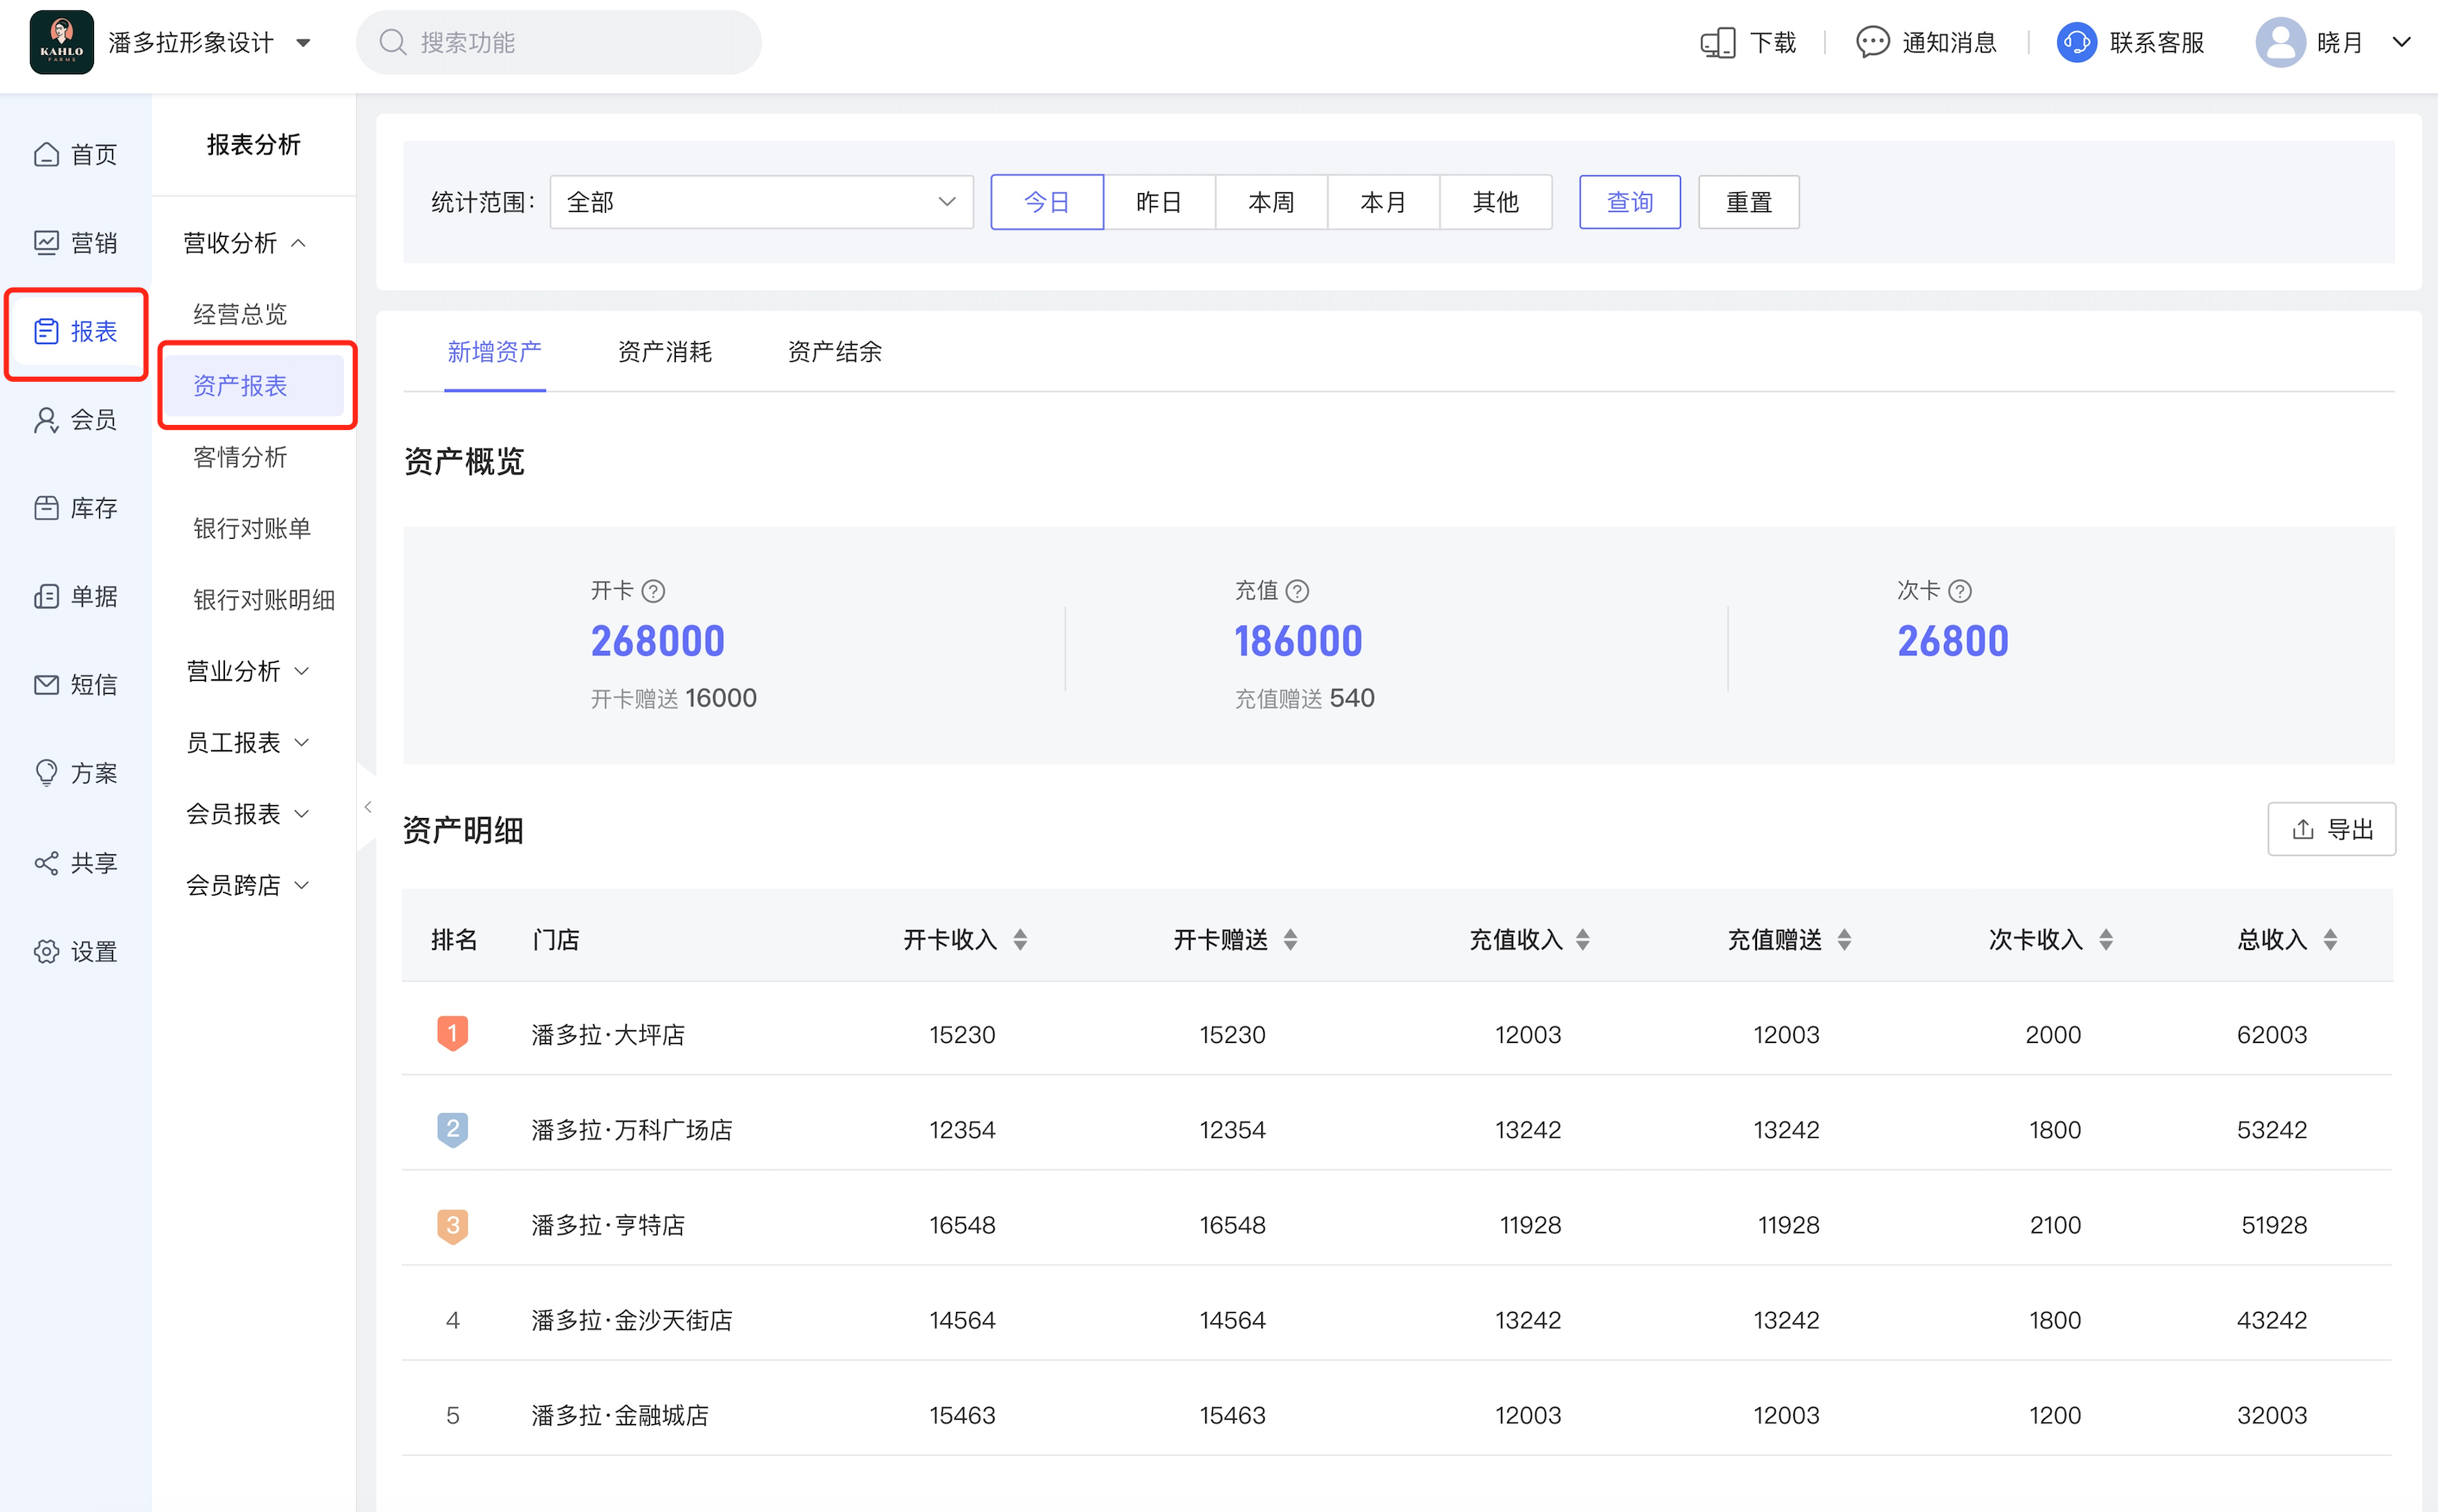Viewport: 2438px width, 1512px height.
Task: Click the home icon in the sidebar
Action: tap(46, 154)
